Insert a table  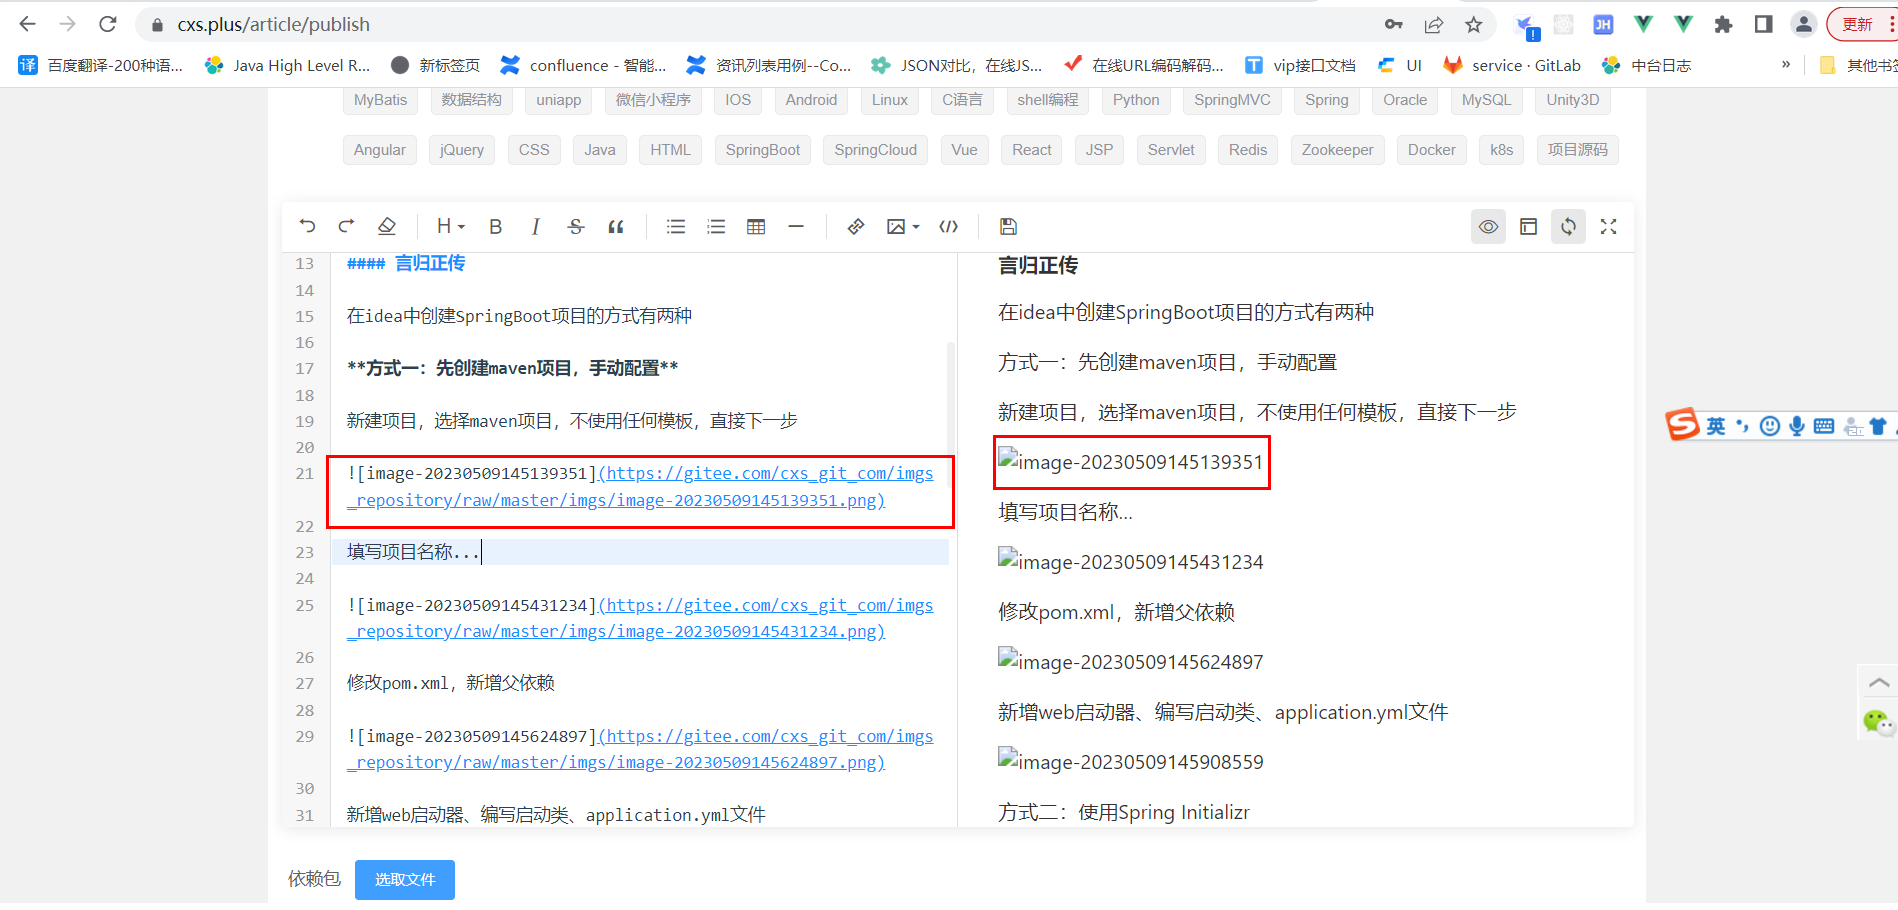pos(756,227)
